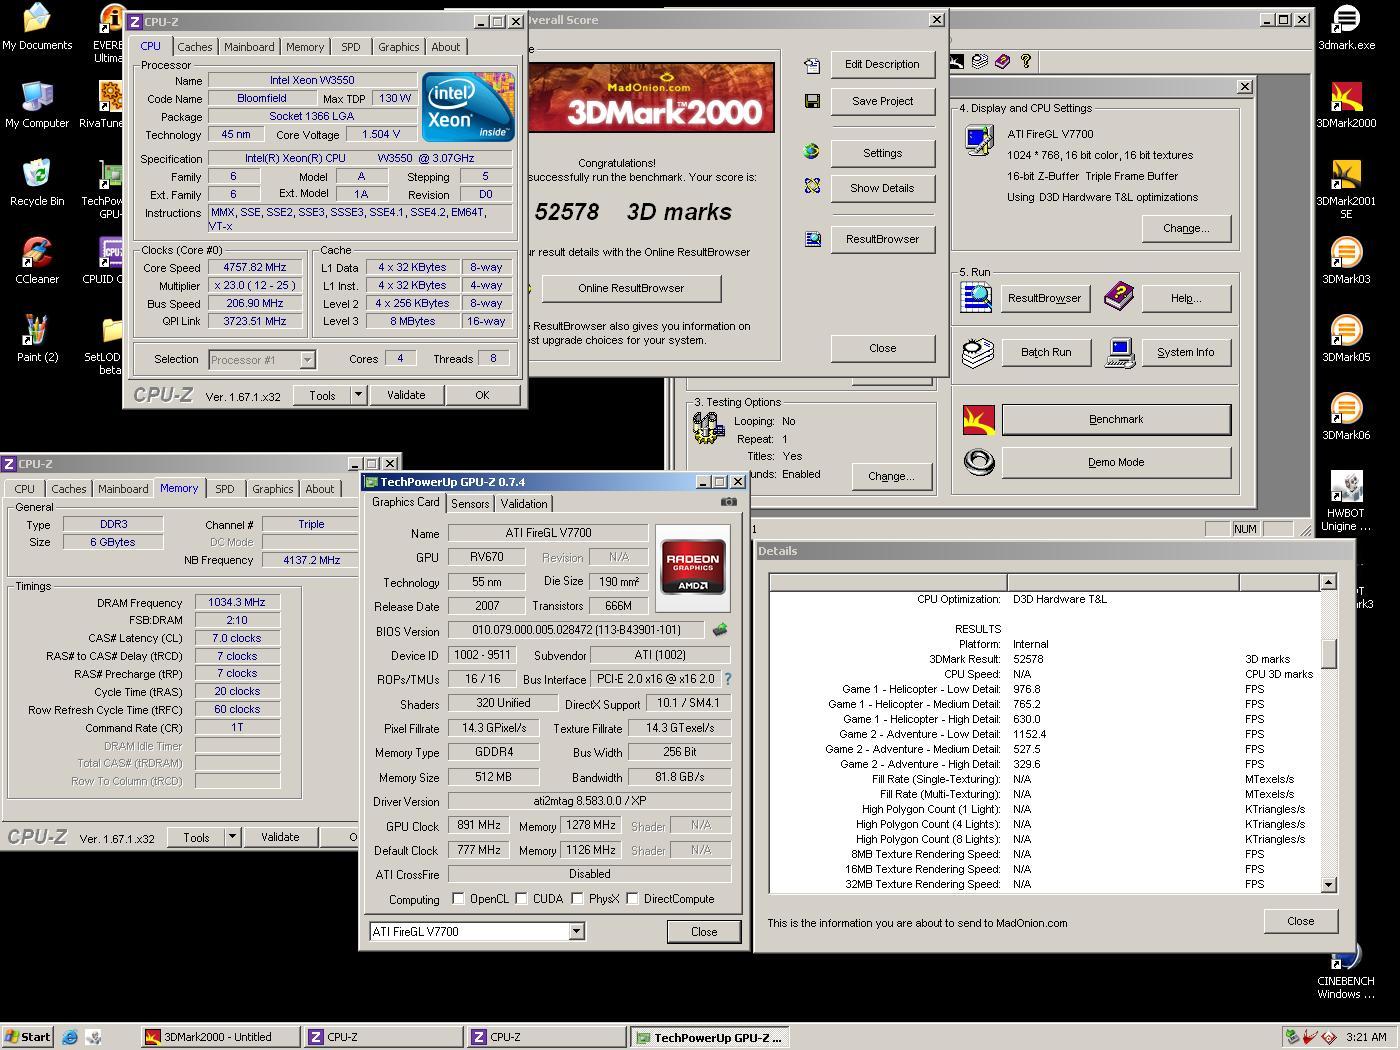Click the Edit Description document icon
The height and width of the screenshot is (1050, 1400).
click(x=812, y=65)
